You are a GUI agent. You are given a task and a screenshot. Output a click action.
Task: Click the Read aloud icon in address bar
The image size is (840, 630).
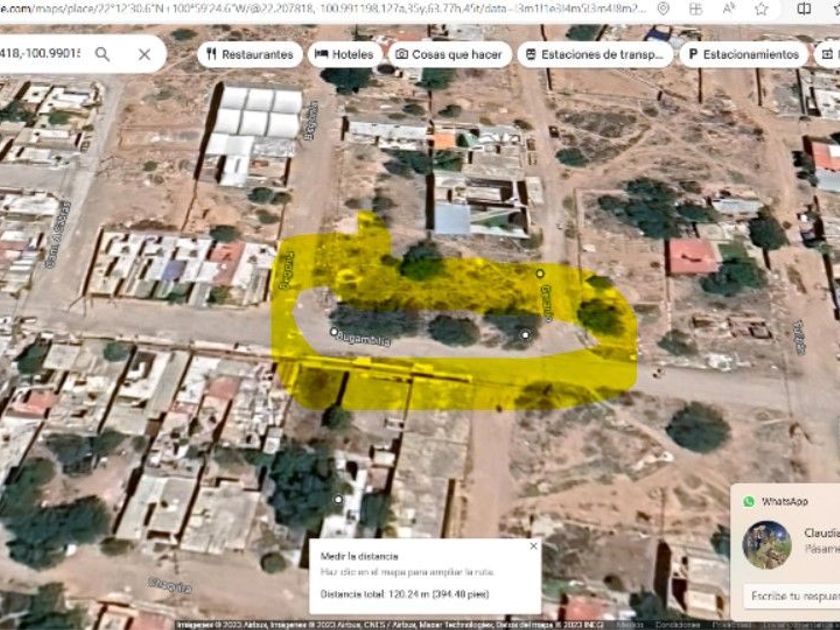(729, 9)
